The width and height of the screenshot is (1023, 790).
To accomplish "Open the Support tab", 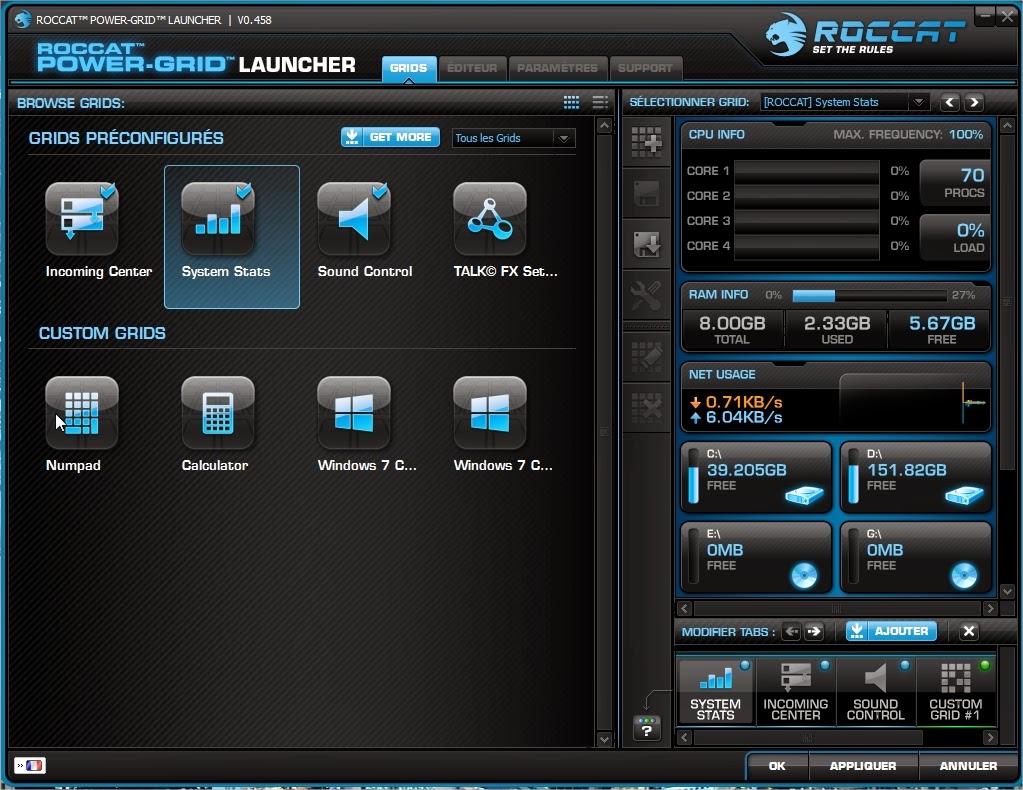I will point(645,68).
